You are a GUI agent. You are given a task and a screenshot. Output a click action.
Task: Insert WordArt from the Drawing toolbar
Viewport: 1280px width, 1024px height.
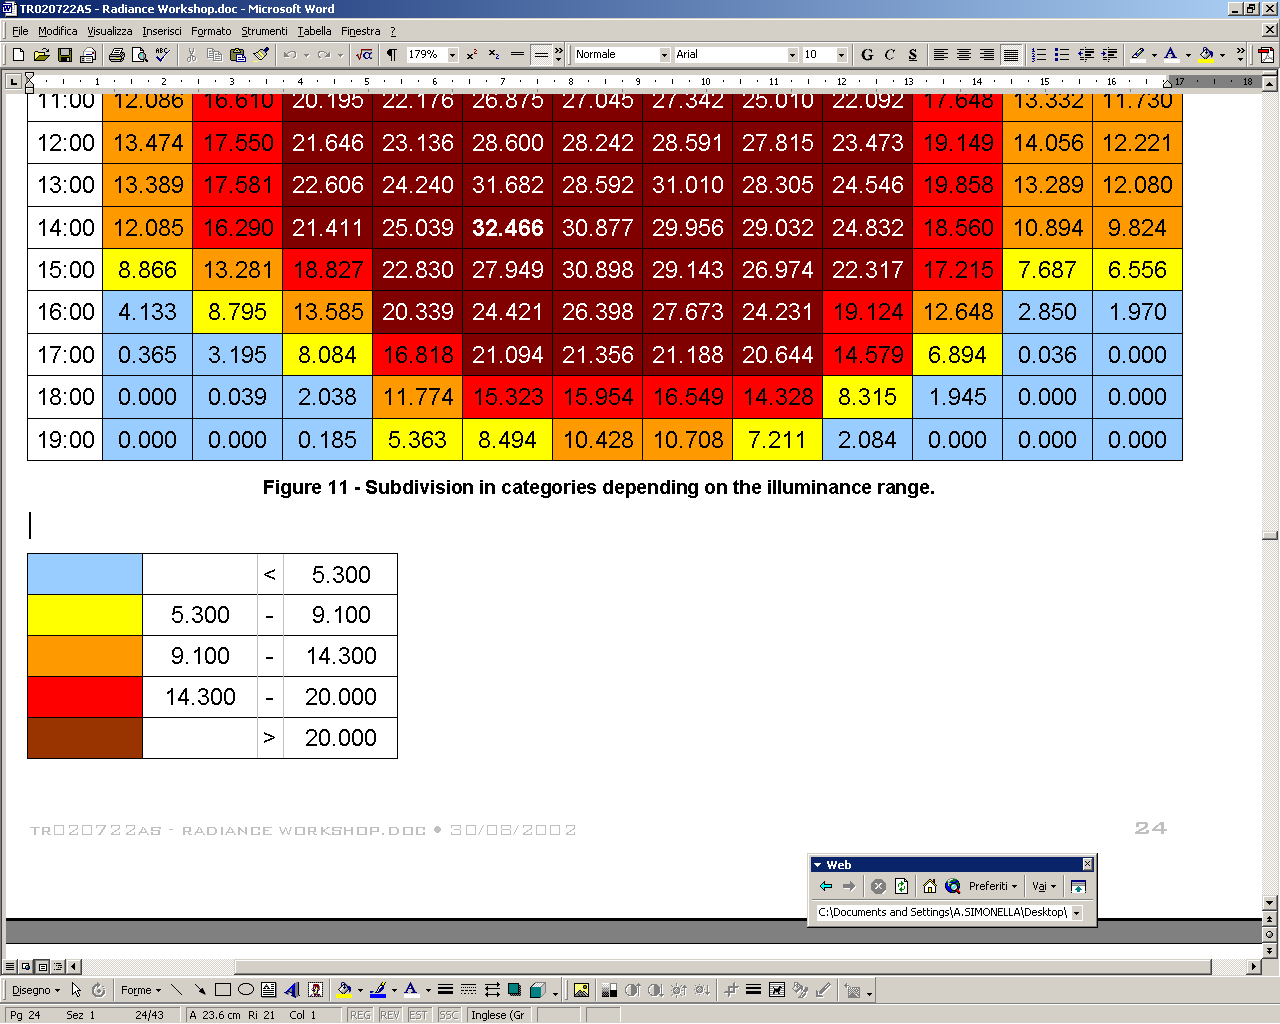pyautogui.click(x=292, y=990)
